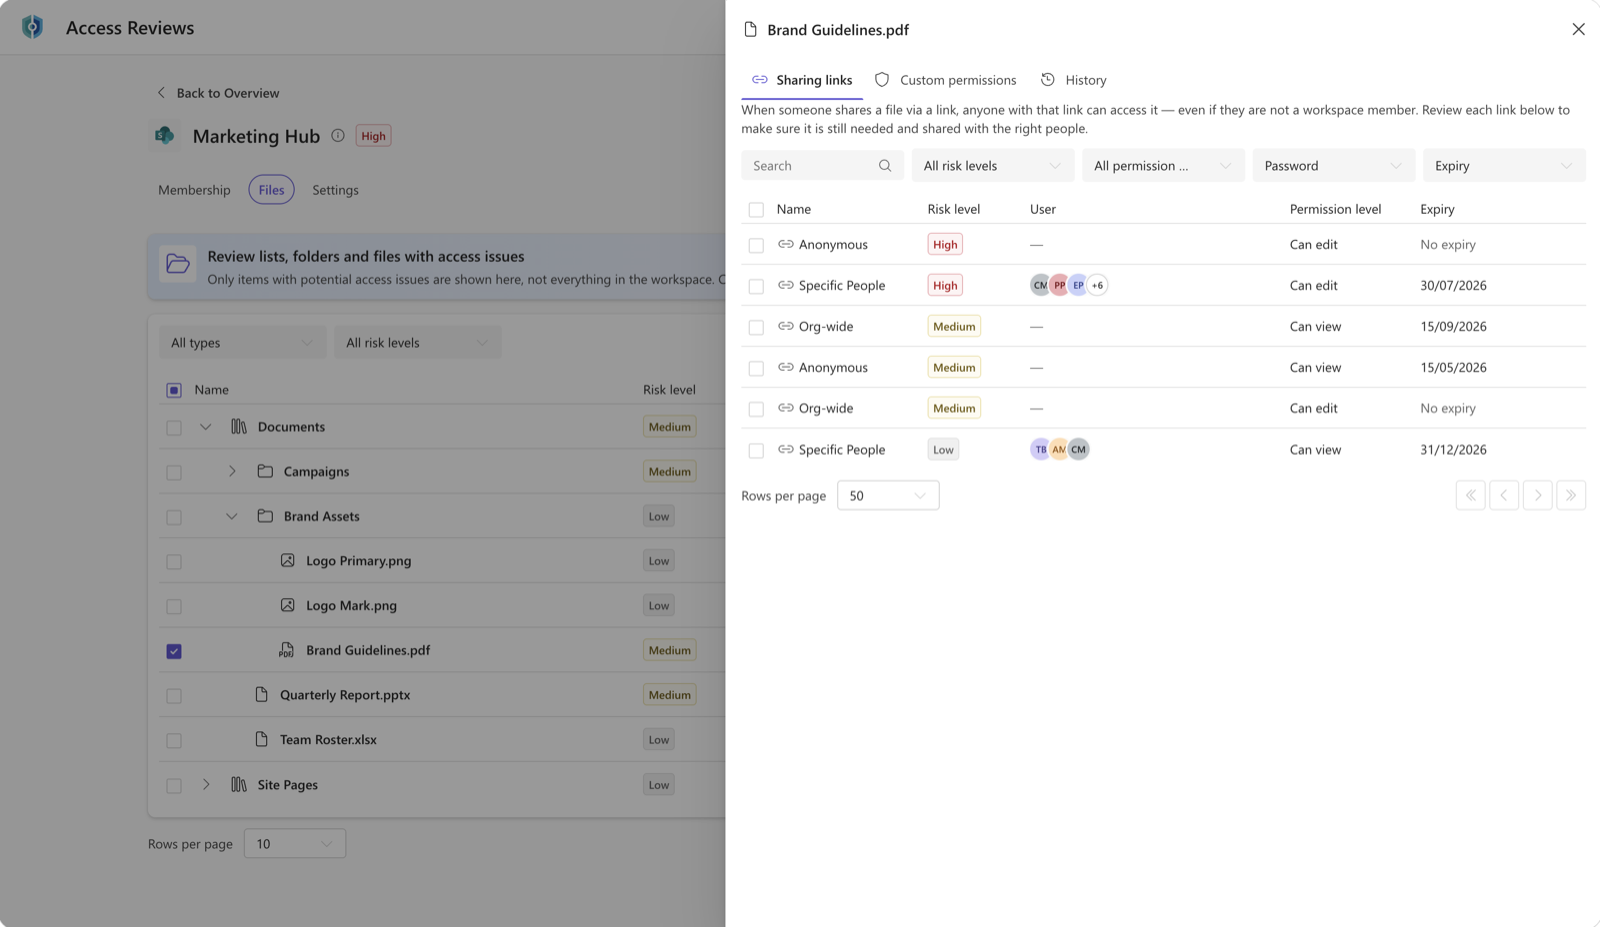The image size is (1600, 927).
Task: Collapse the Documents library tree
Action: pyautogui.click(x=205, y=427)
